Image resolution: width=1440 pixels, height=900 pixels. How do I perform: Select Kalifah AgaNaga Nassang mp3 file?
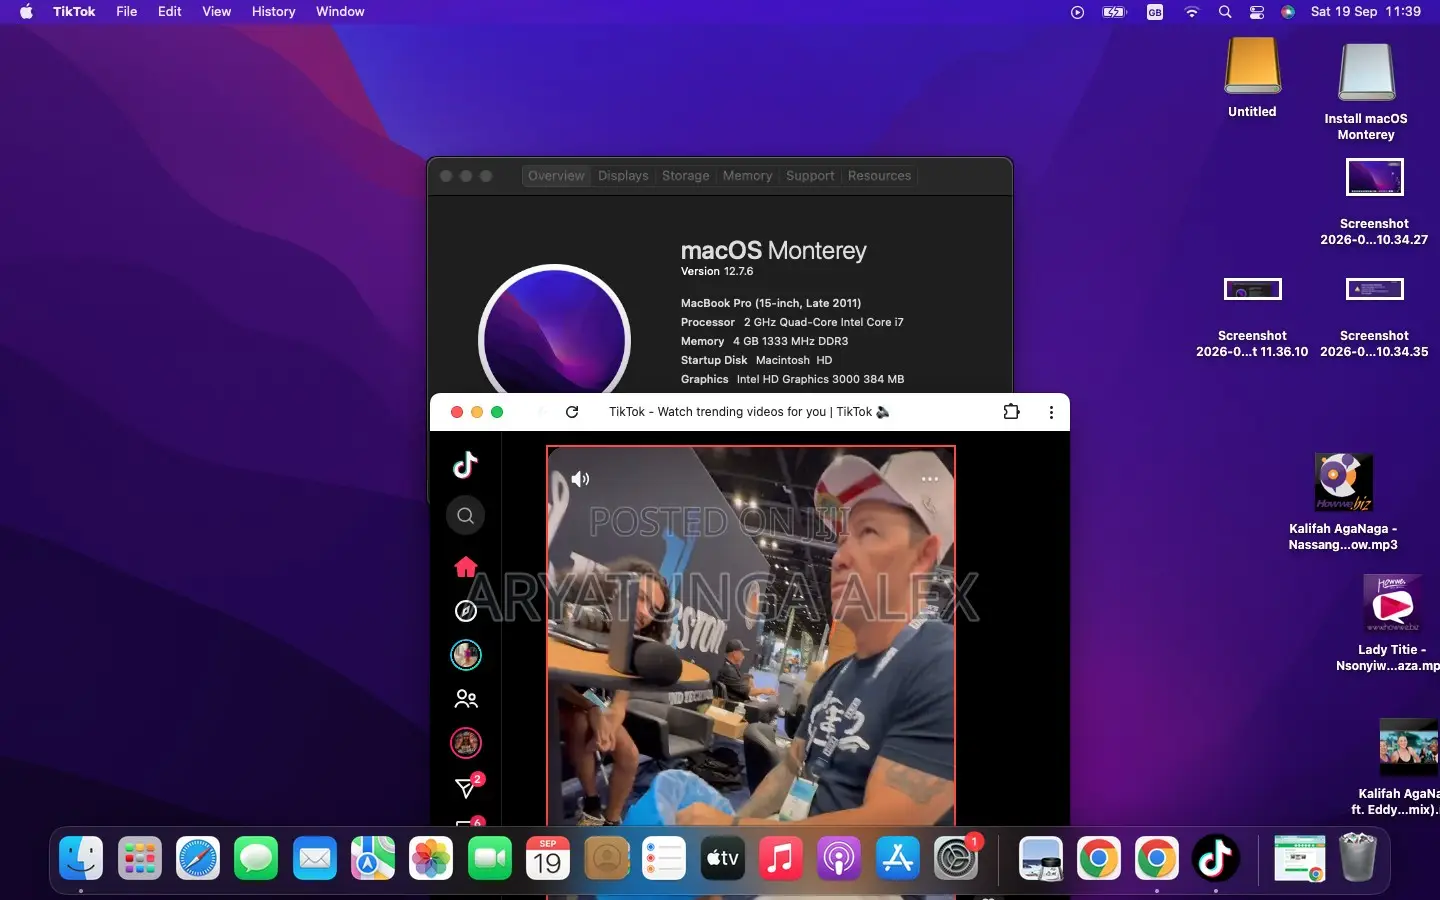tap(1343, 502)
